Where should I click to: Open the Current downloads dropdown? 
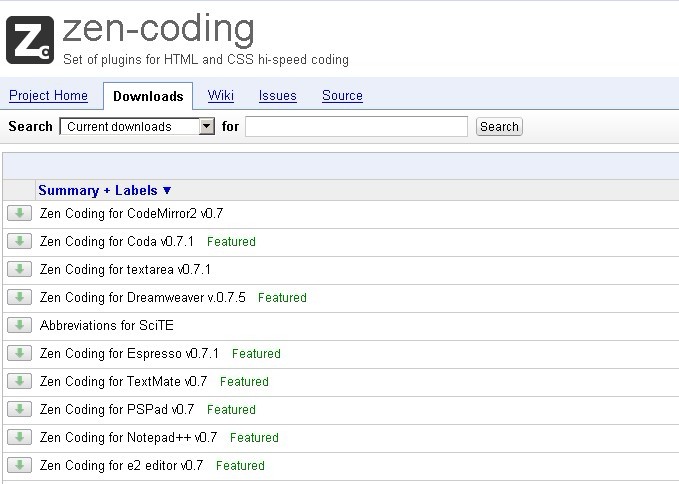coord(137,126)
